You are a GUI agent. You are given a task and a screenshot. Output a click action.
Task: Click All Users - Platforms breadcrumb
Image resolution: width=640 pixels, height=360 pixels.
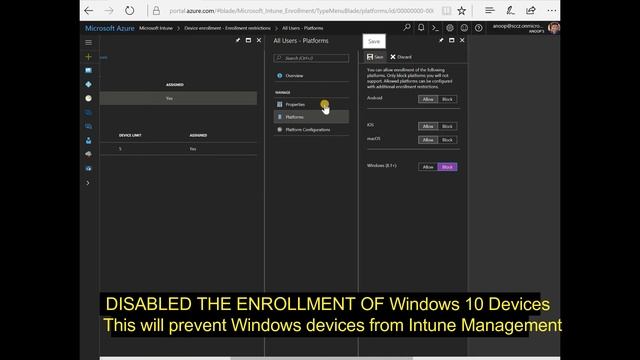coord(302,28)
